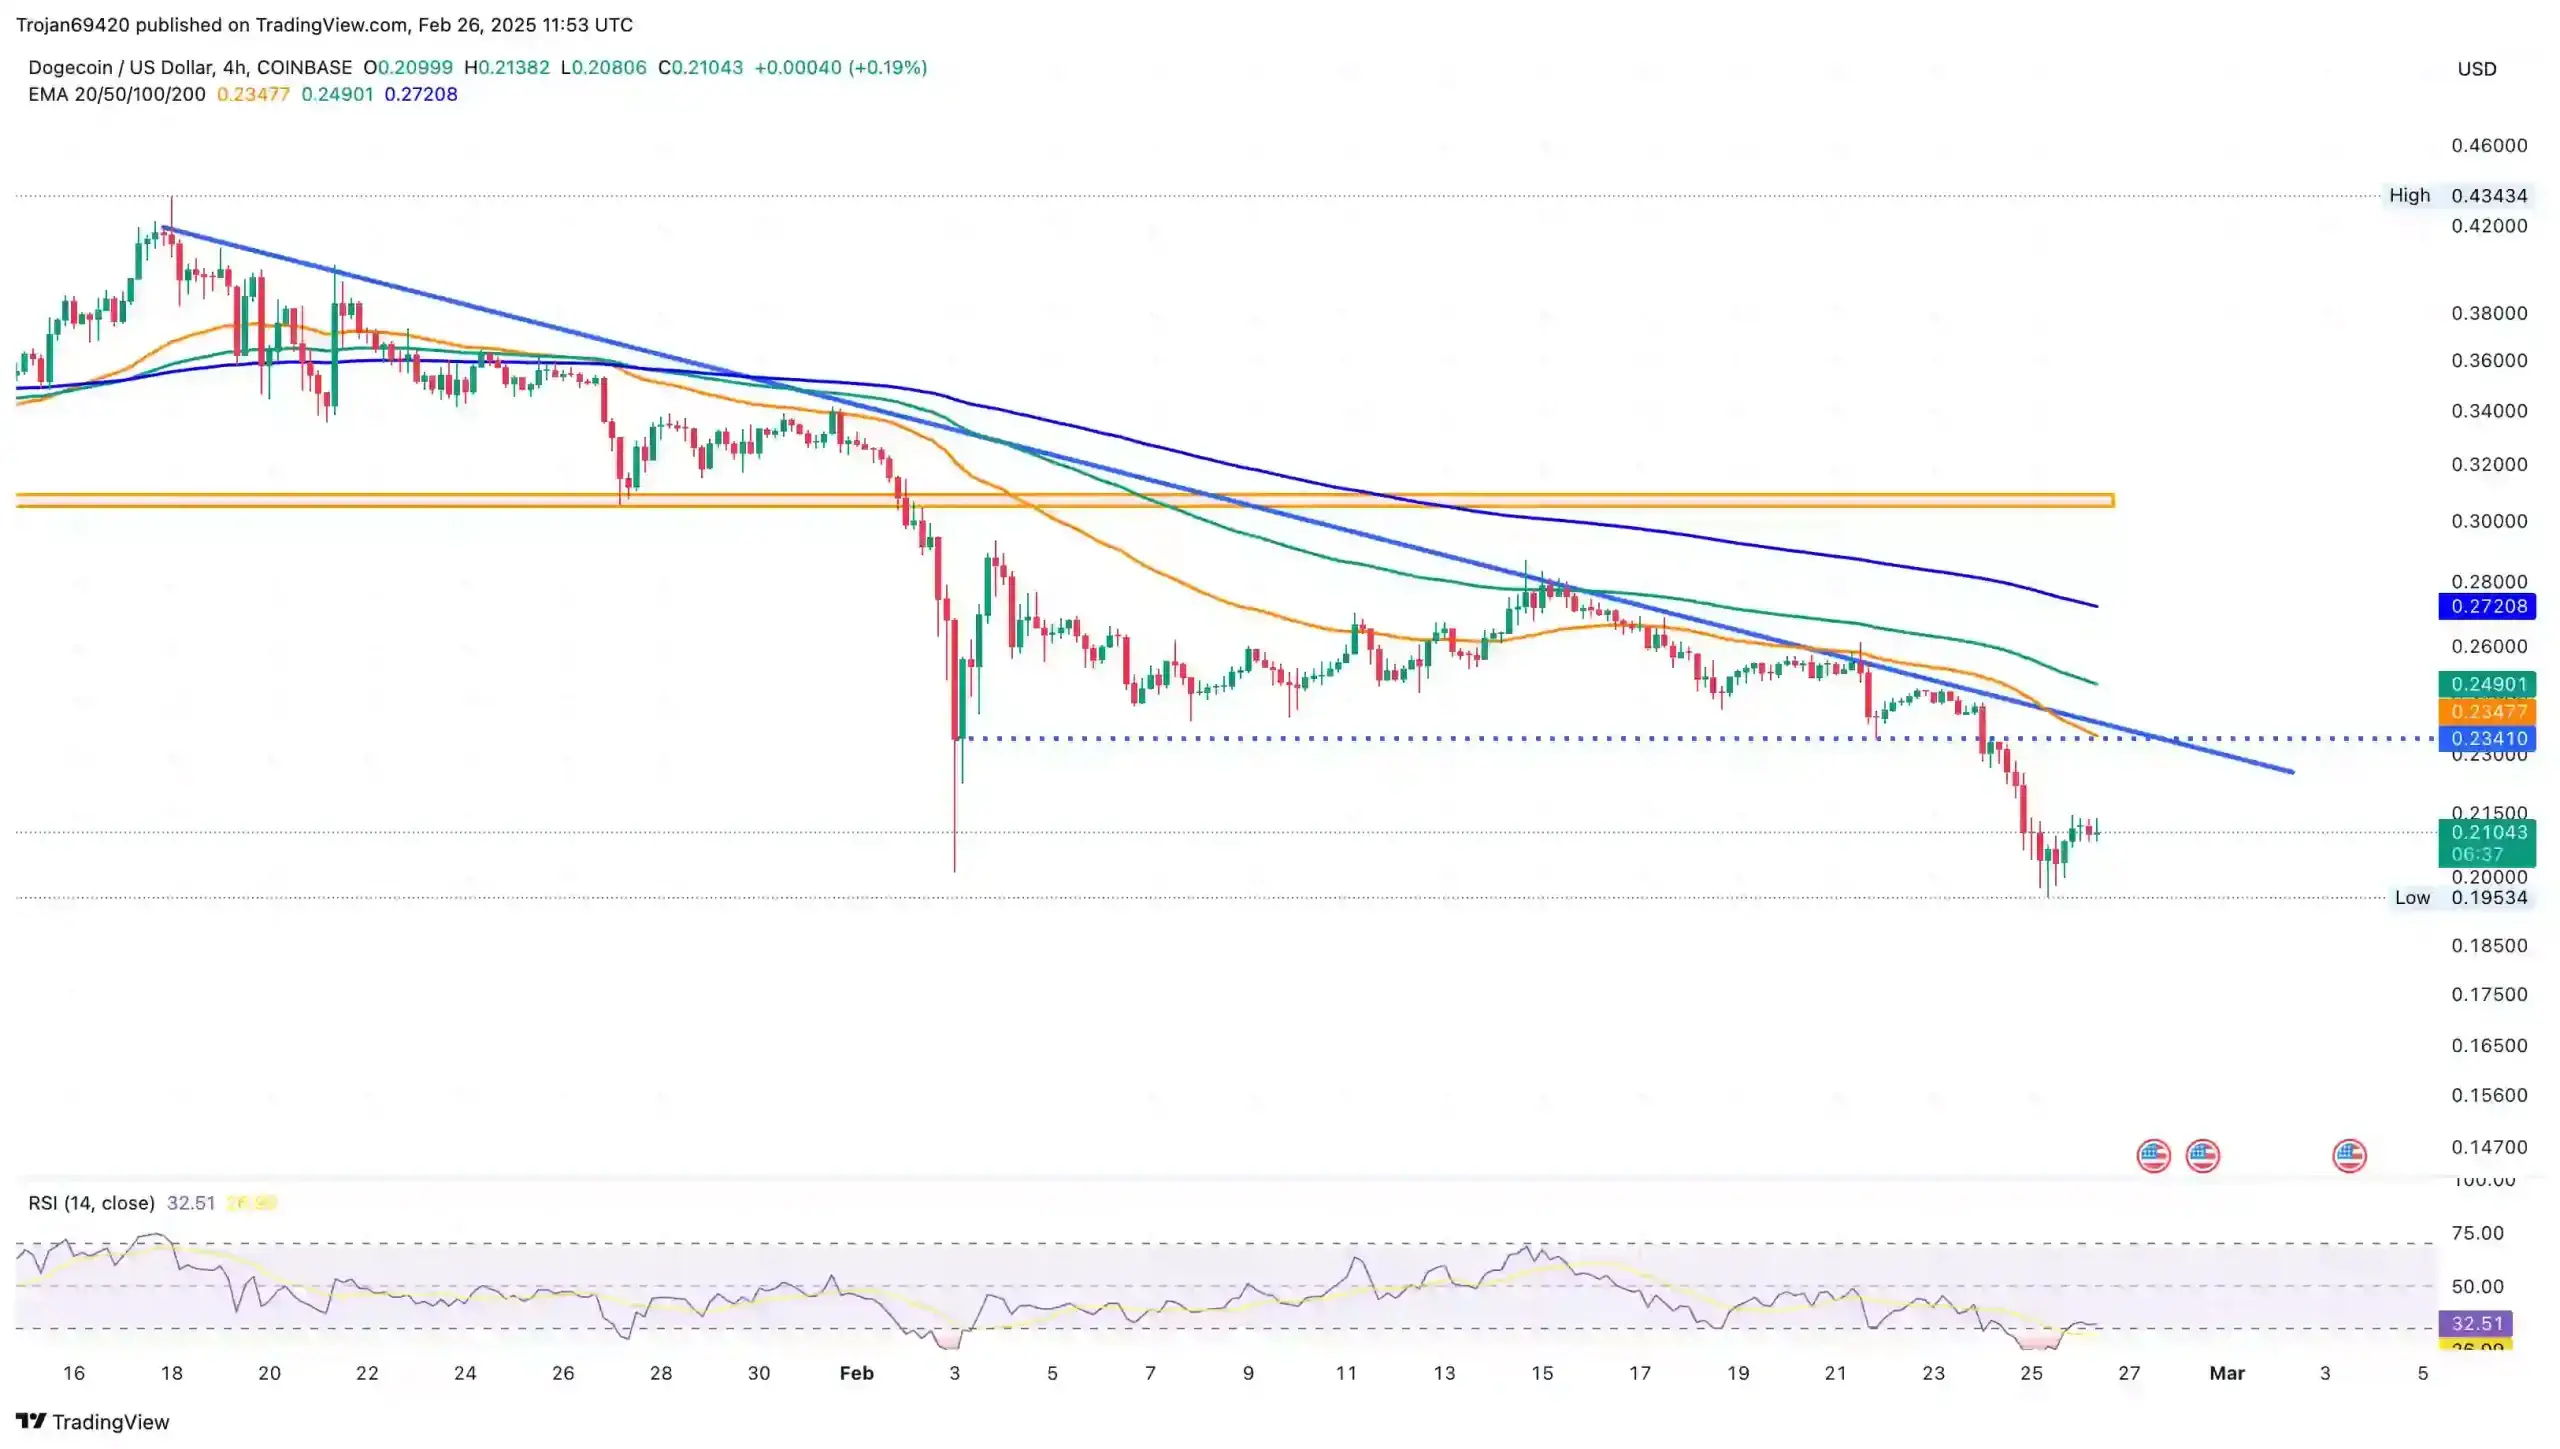
Task: Click the Low 0.19534 label
Action: coord(2460,898)
